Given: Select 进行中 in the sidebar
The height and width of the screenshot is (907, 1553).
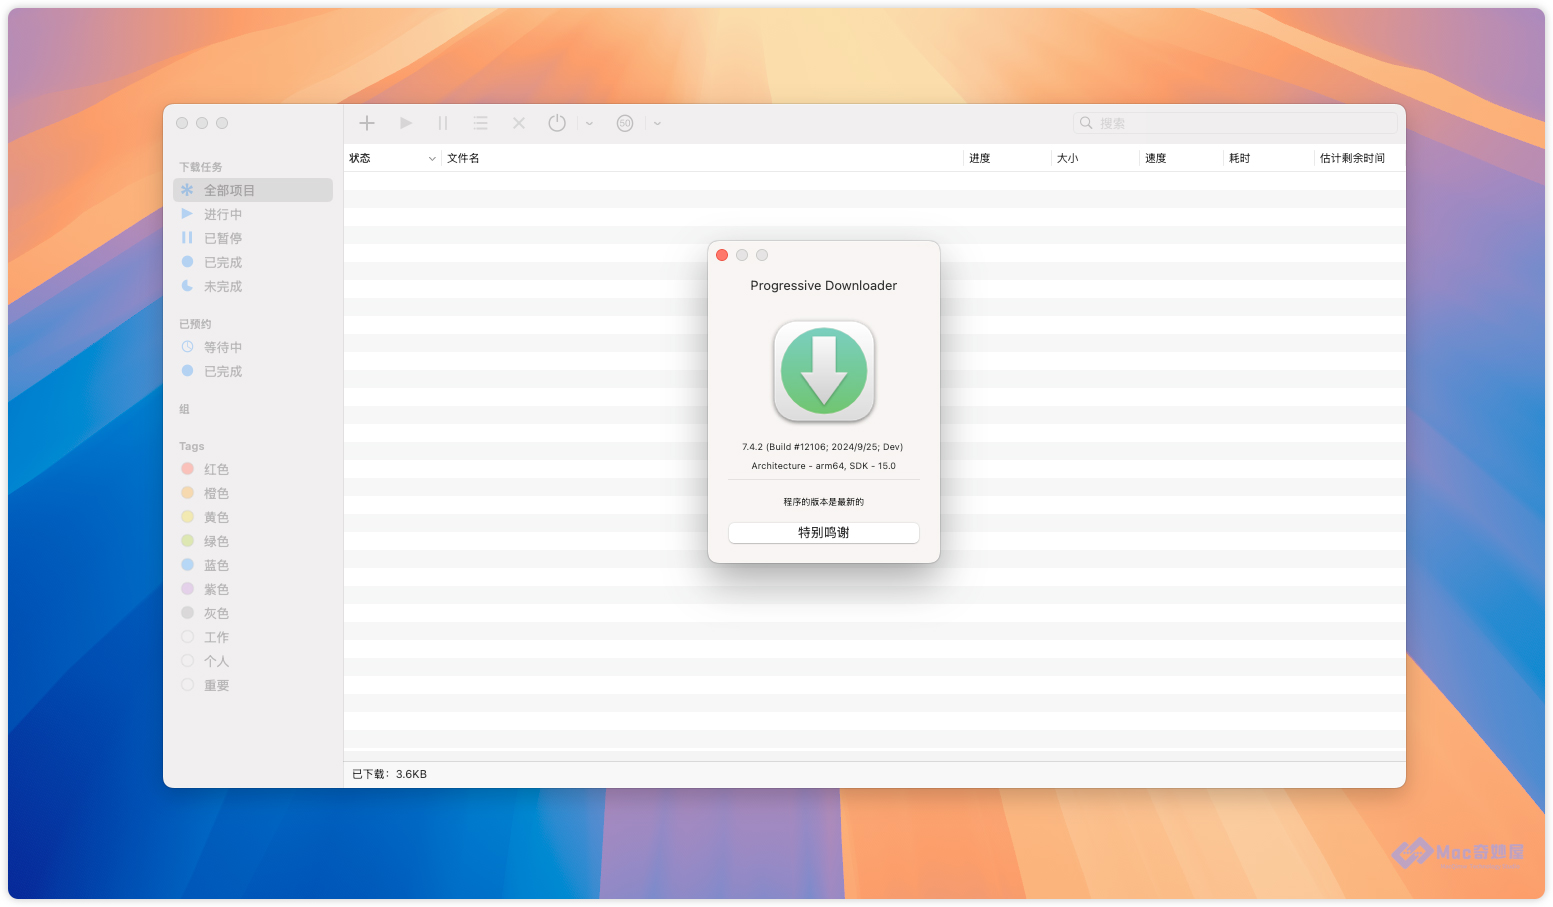Looking at the screenshot, I should point(253,214).
